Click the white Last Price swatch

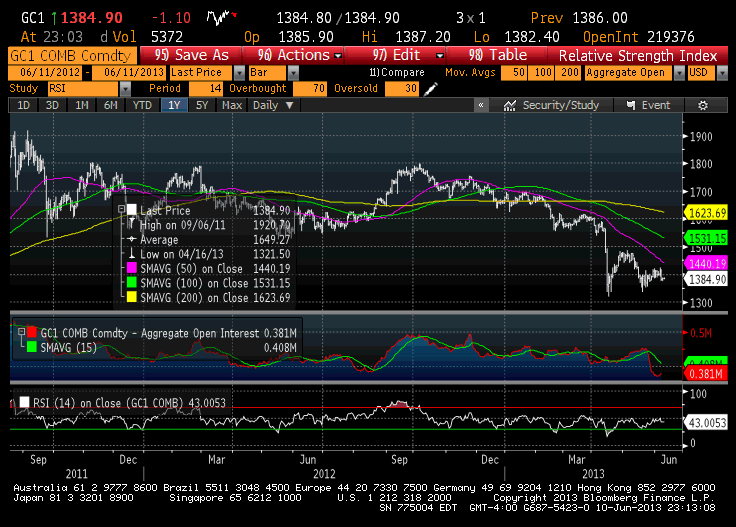[131, 209]
